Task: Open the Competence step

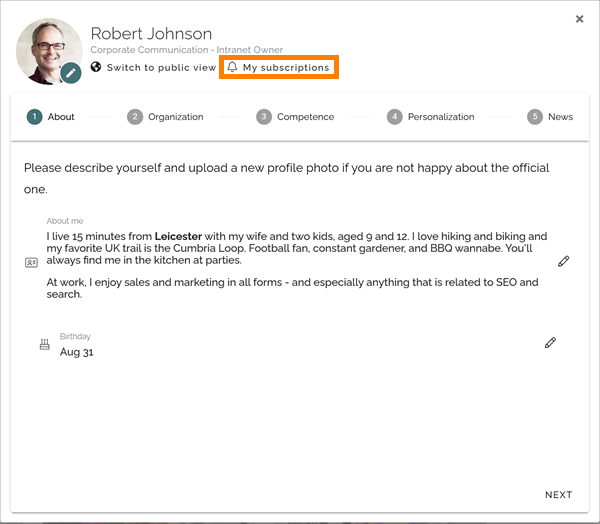Action: 295,117
